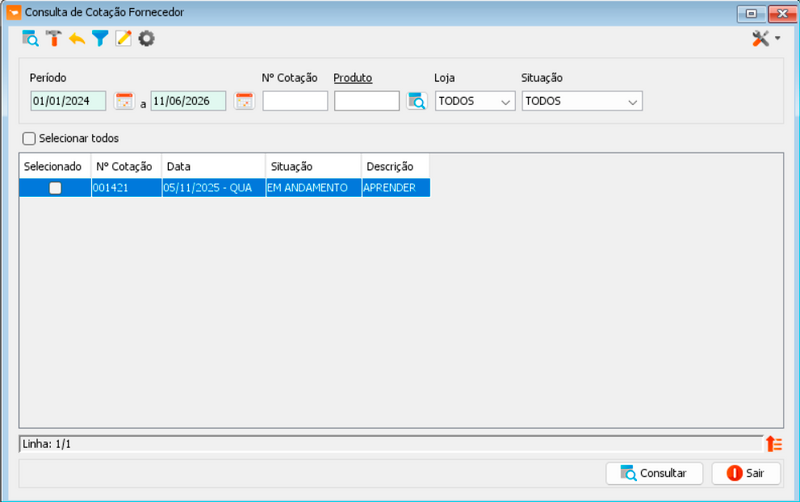Focus the Nº Cotação input field

[295, 101]
